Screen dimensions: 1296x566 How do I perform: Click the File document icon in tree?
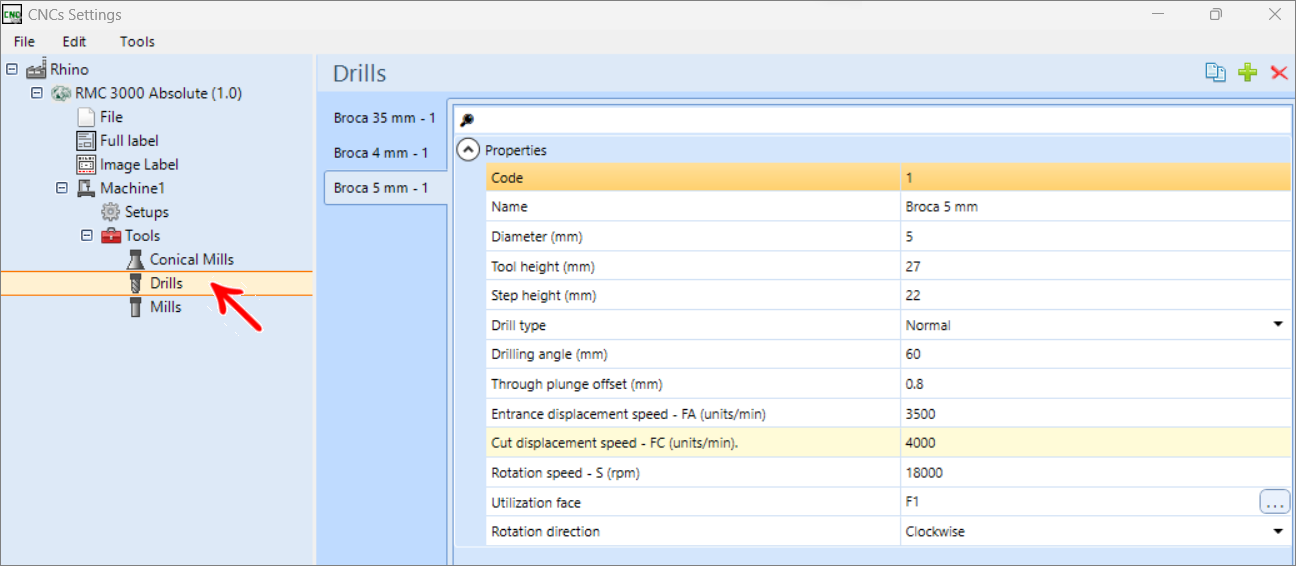click(86, 117)
